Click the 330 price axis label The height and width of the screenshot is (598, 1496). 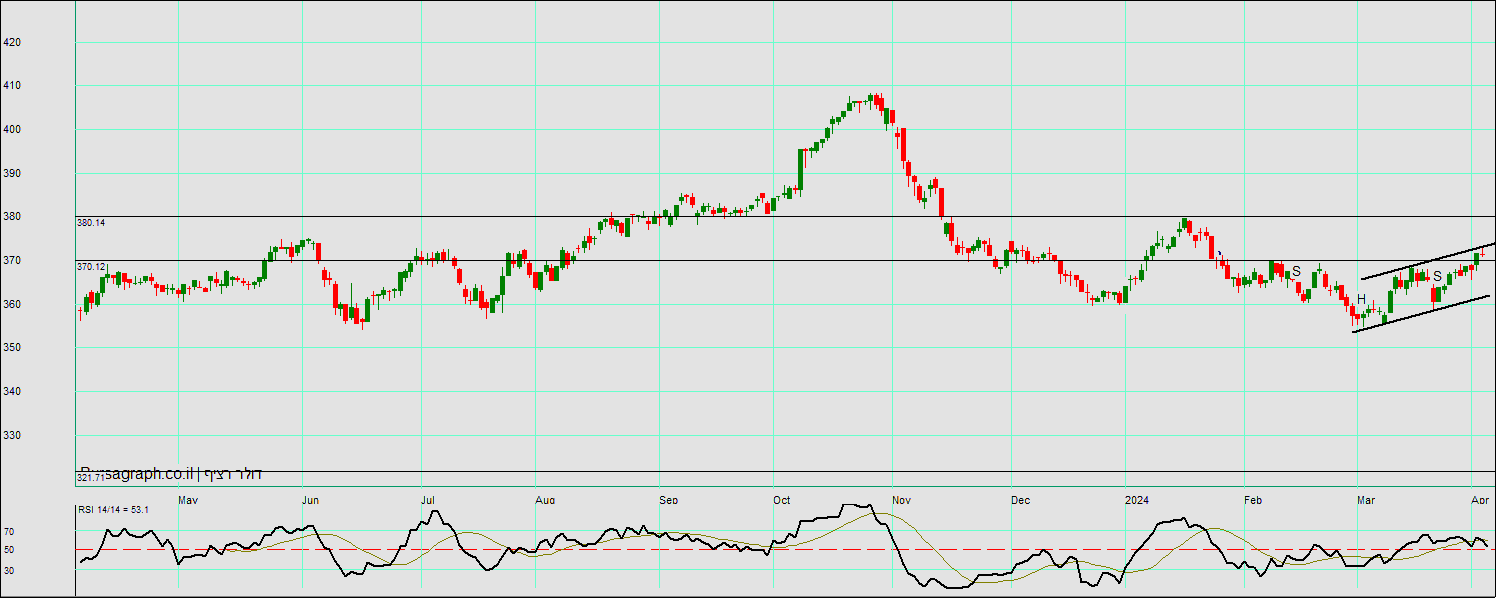[x=12, y=435]
